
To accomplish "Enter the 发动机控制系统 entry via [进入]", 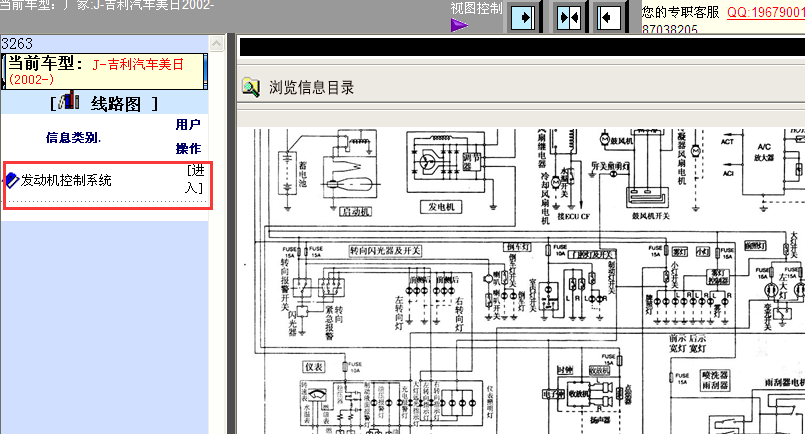I will point(195,179).
